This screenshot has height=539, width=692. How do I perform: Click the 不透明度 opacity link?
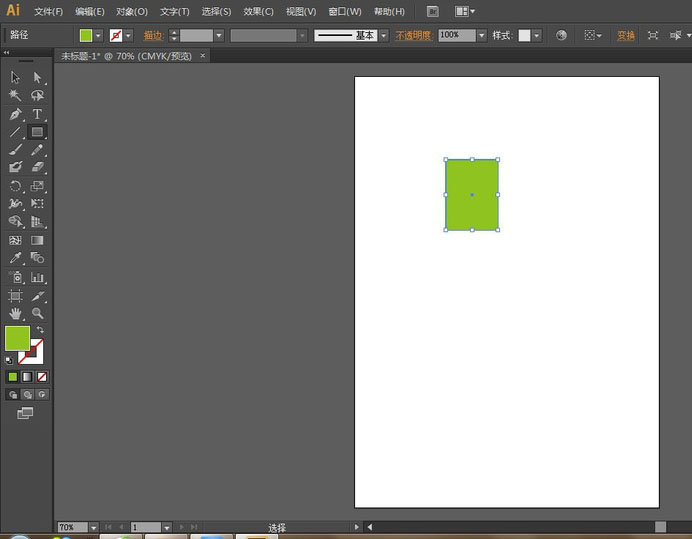(413, 35)
